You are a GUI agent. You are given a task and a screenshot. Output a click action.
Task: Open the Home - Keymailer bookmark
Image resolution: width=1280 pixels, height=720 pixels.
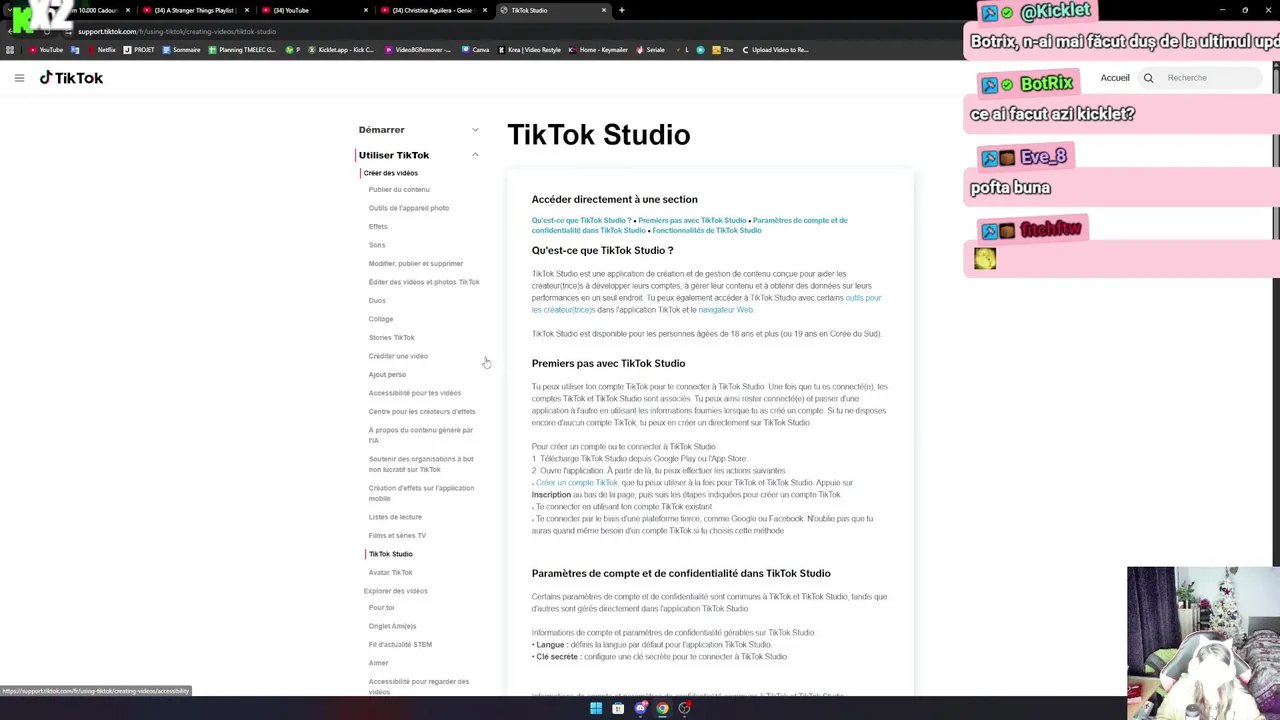598,50
